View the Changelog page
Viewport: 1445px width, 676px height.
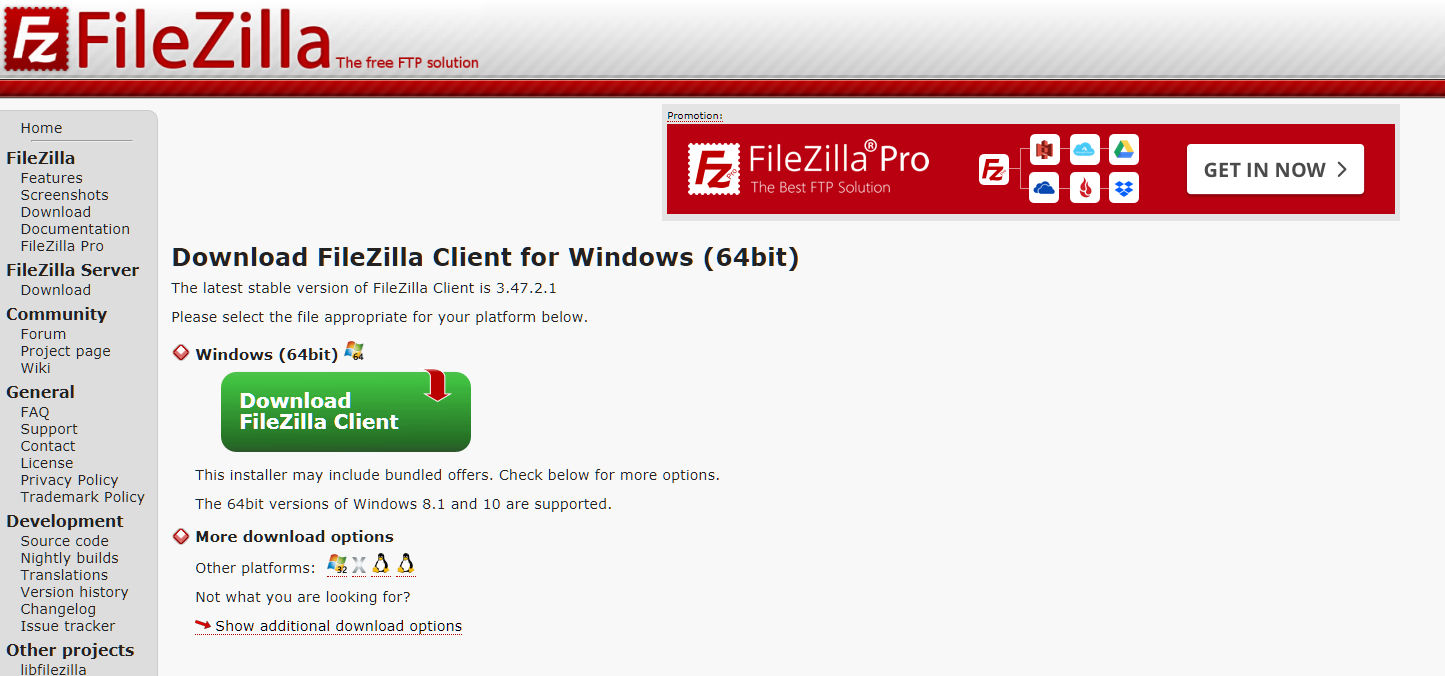58,609
